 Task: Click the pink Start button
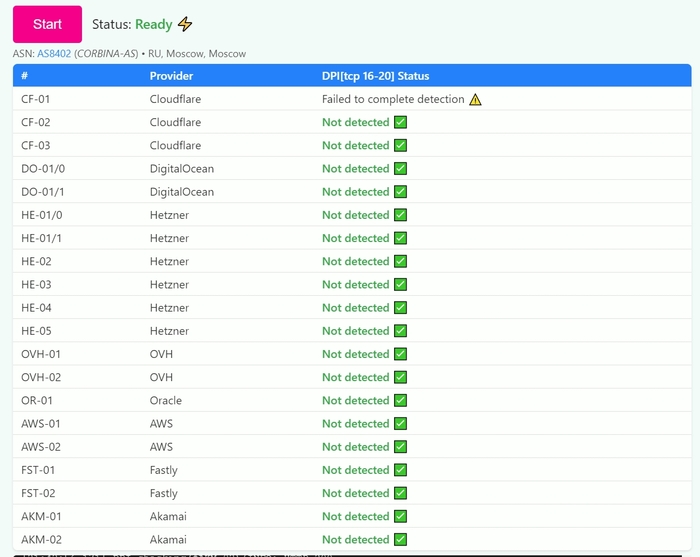(x=47, y=24)
